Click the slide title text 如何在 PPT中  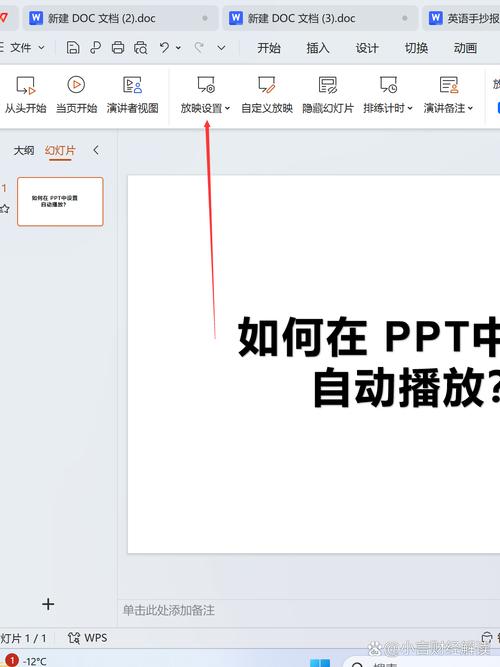tap(369, 336)
